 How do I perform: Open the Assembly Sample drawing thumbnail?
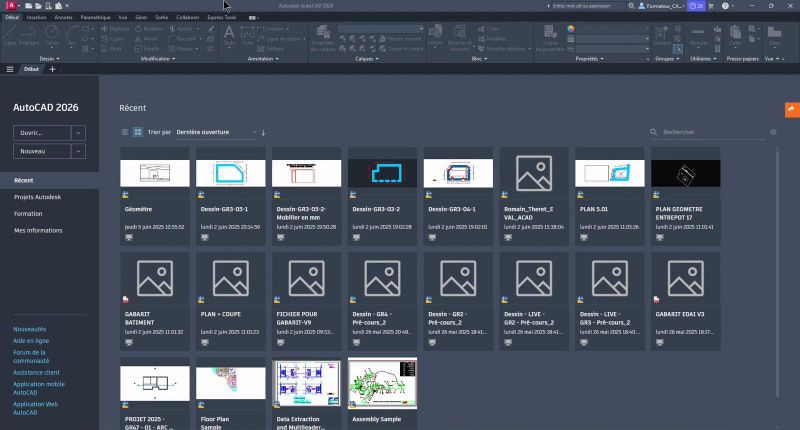pyautogui.click(x=382, y=384)
